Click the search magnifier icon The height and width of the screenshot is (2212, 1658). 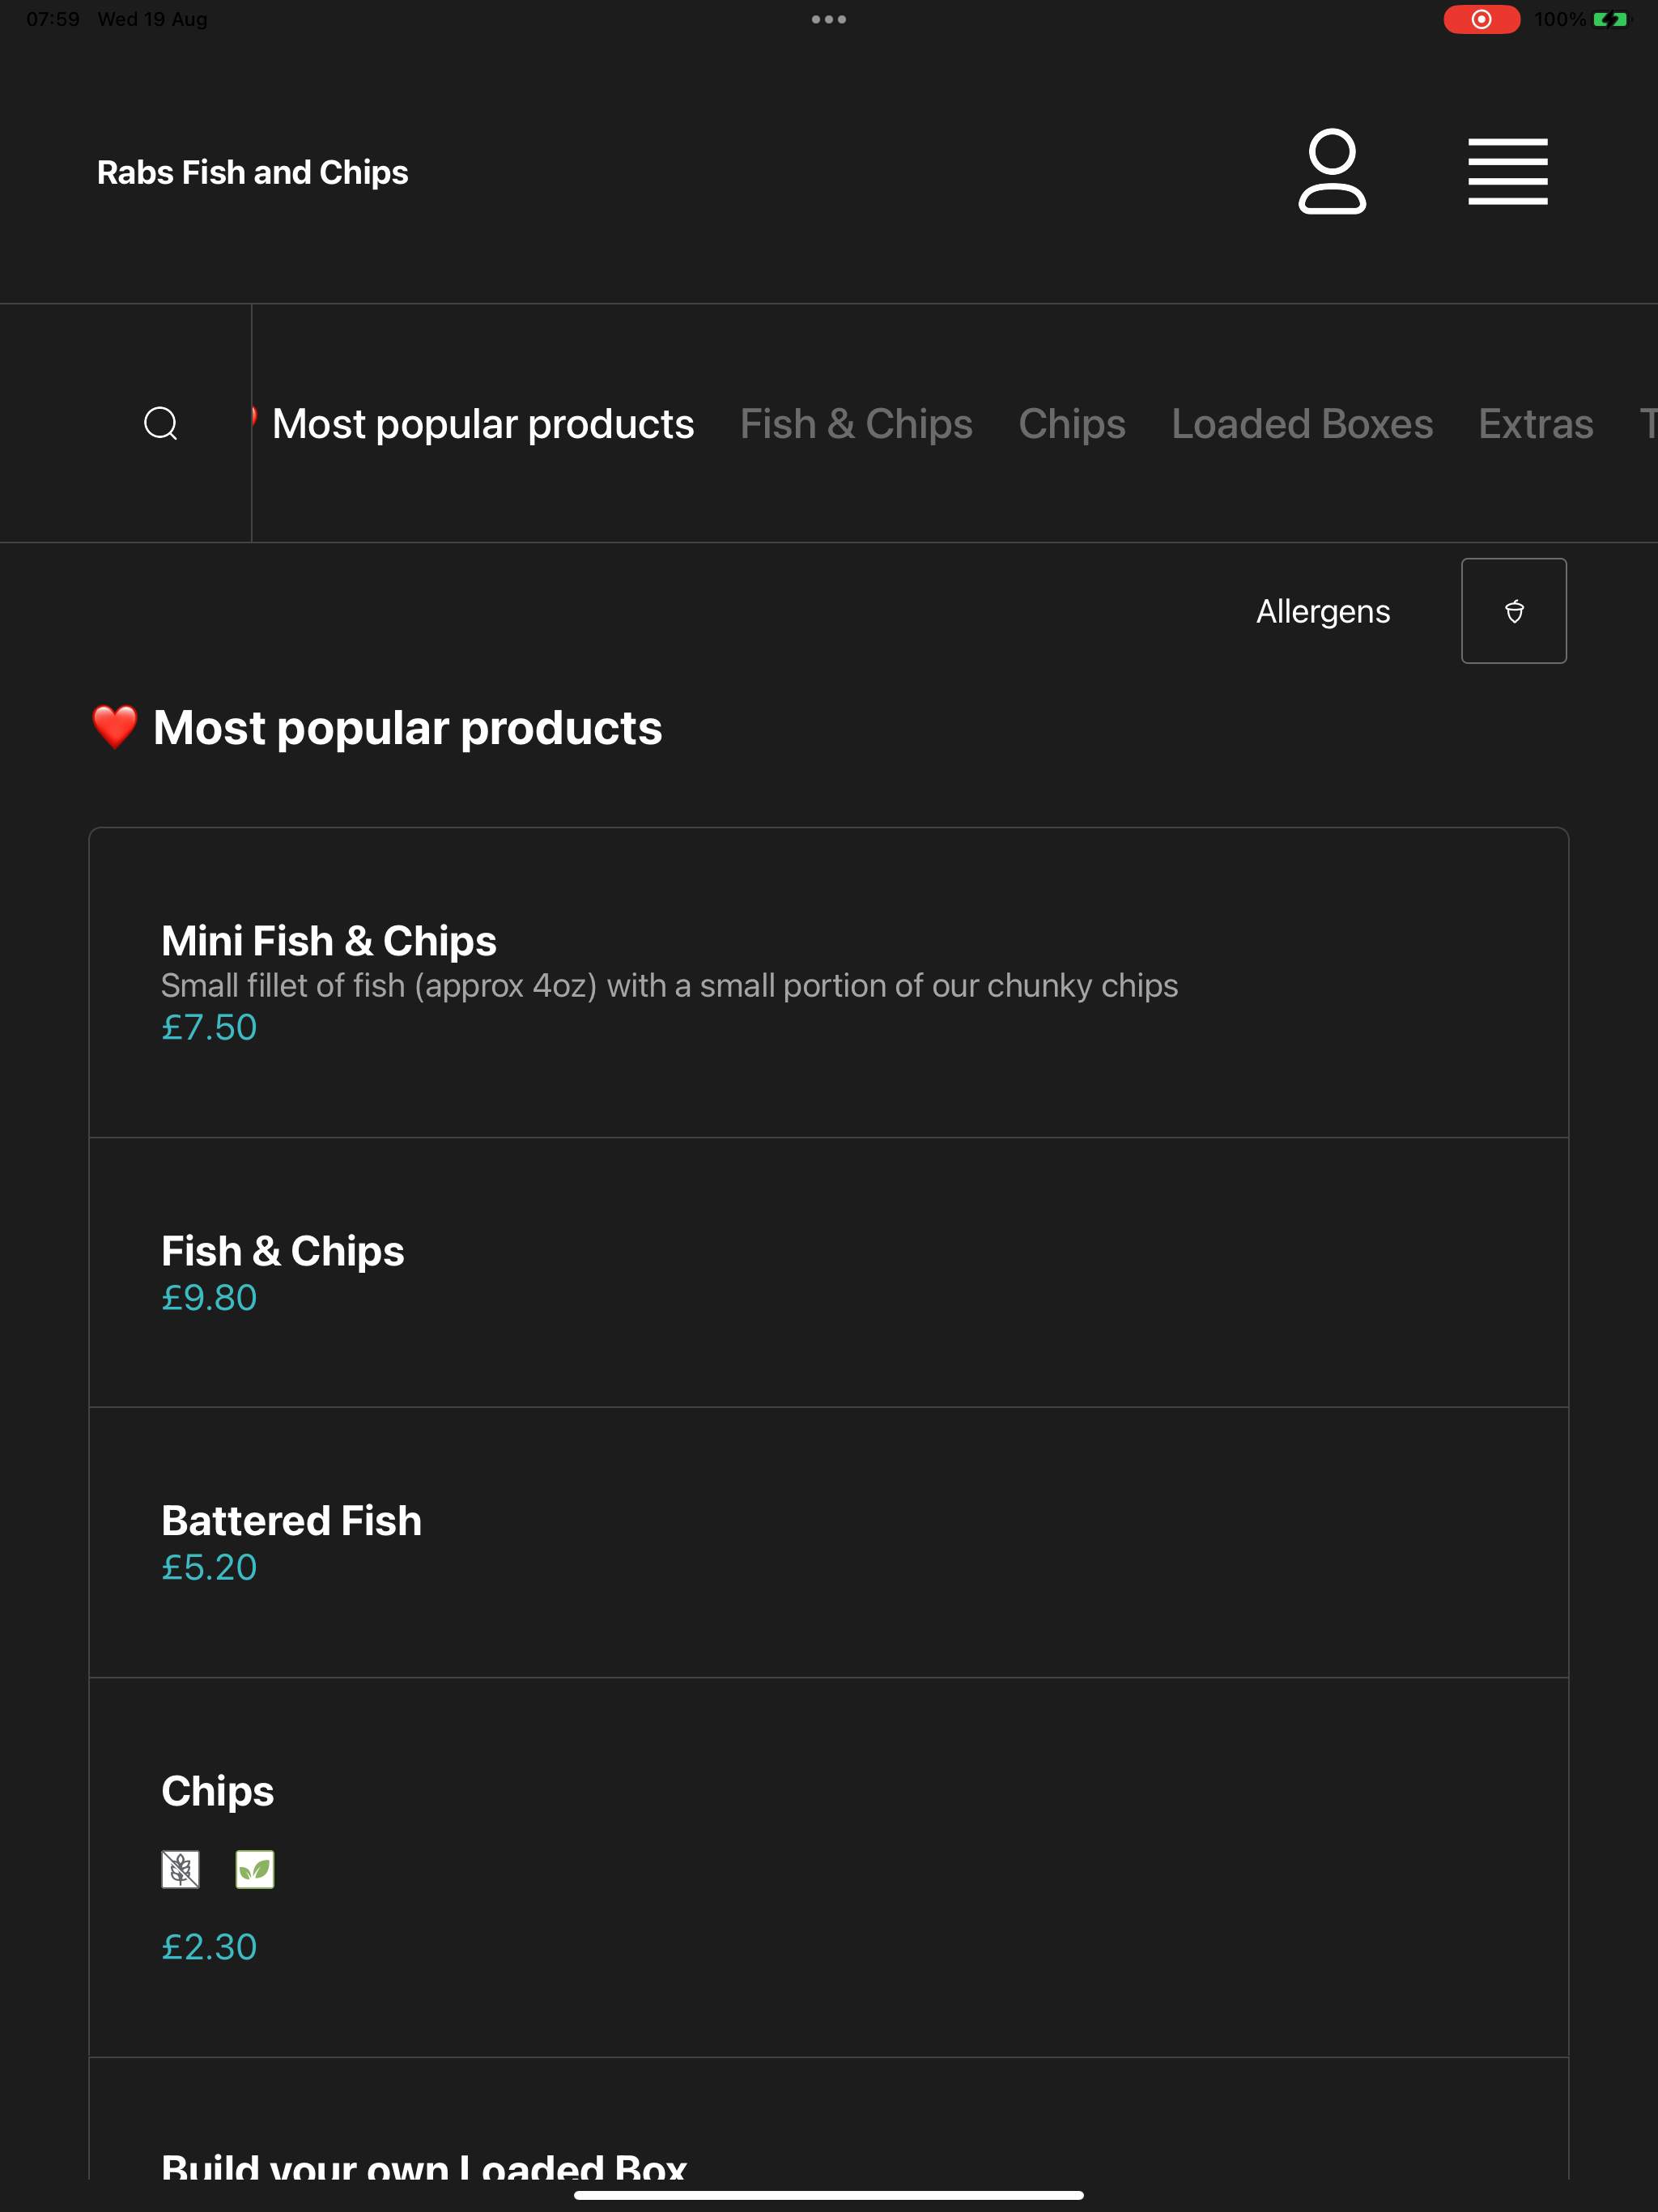[x=161, y=423]
